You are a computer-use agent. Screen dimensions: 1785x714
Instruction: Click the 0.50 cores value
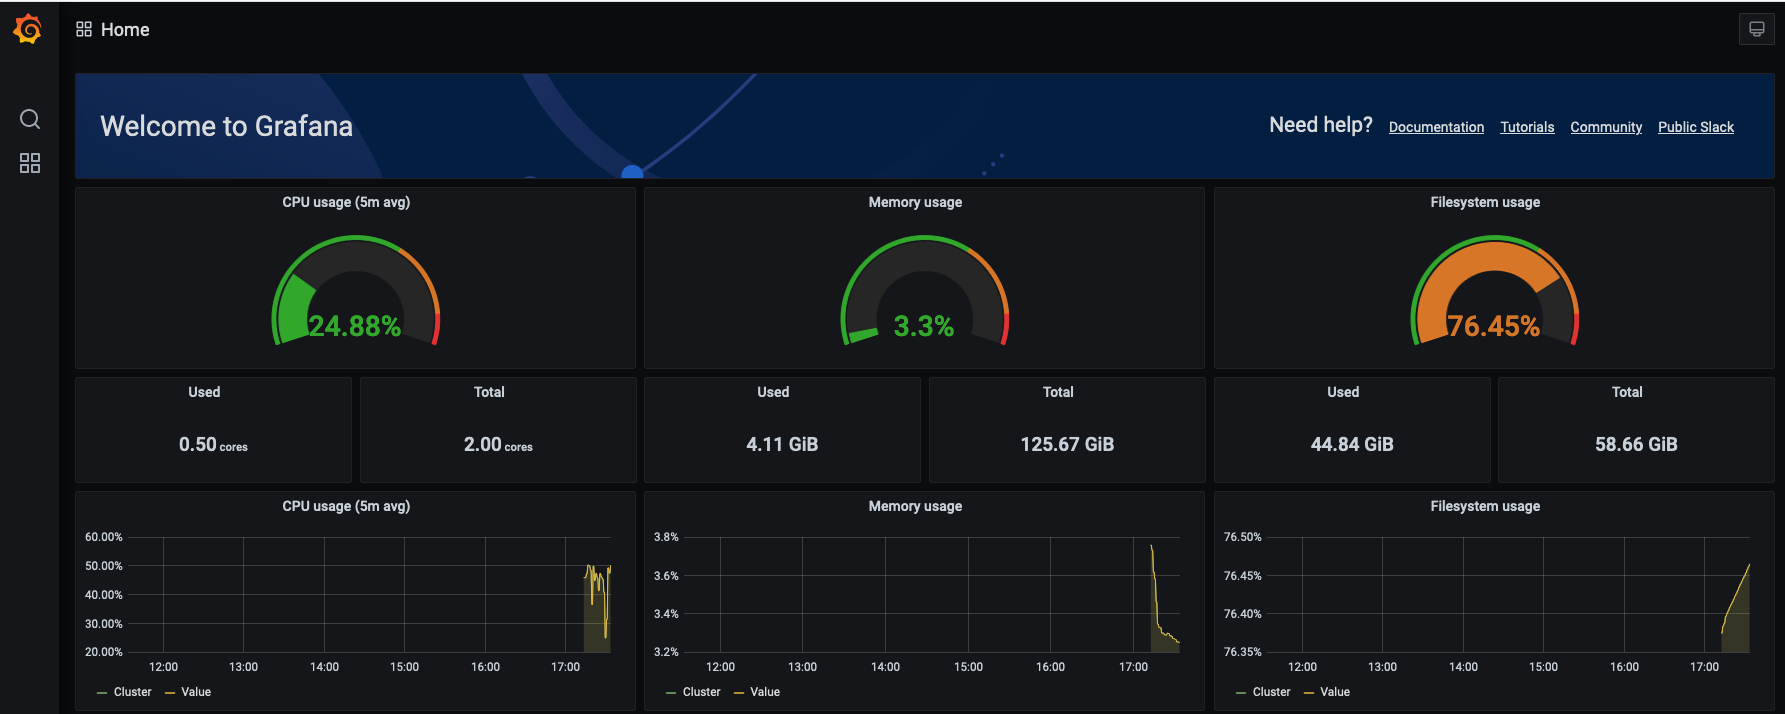point(213,445)
